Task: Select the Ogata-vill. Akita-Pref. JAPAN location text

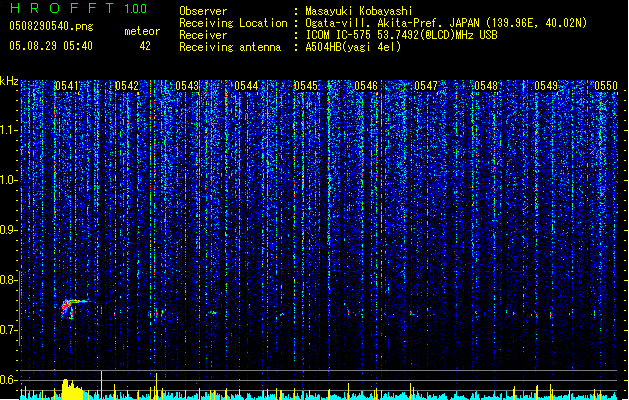Action: [x=446, y=23]
